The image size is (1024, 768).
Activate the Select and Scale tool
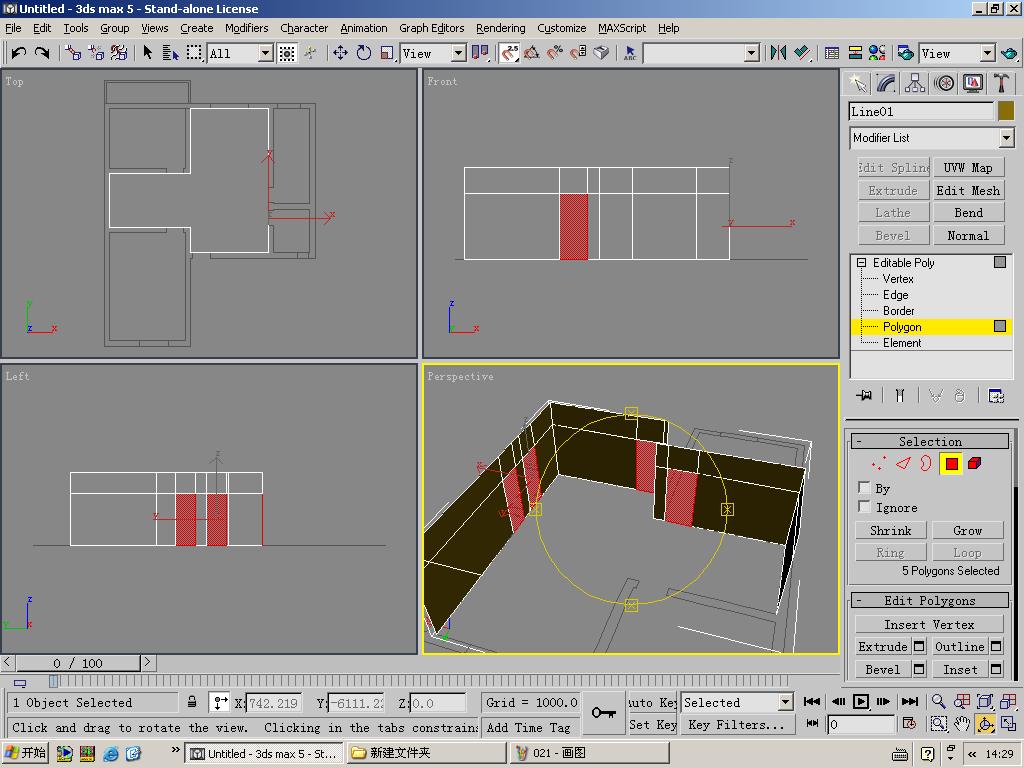click(387, 53)
